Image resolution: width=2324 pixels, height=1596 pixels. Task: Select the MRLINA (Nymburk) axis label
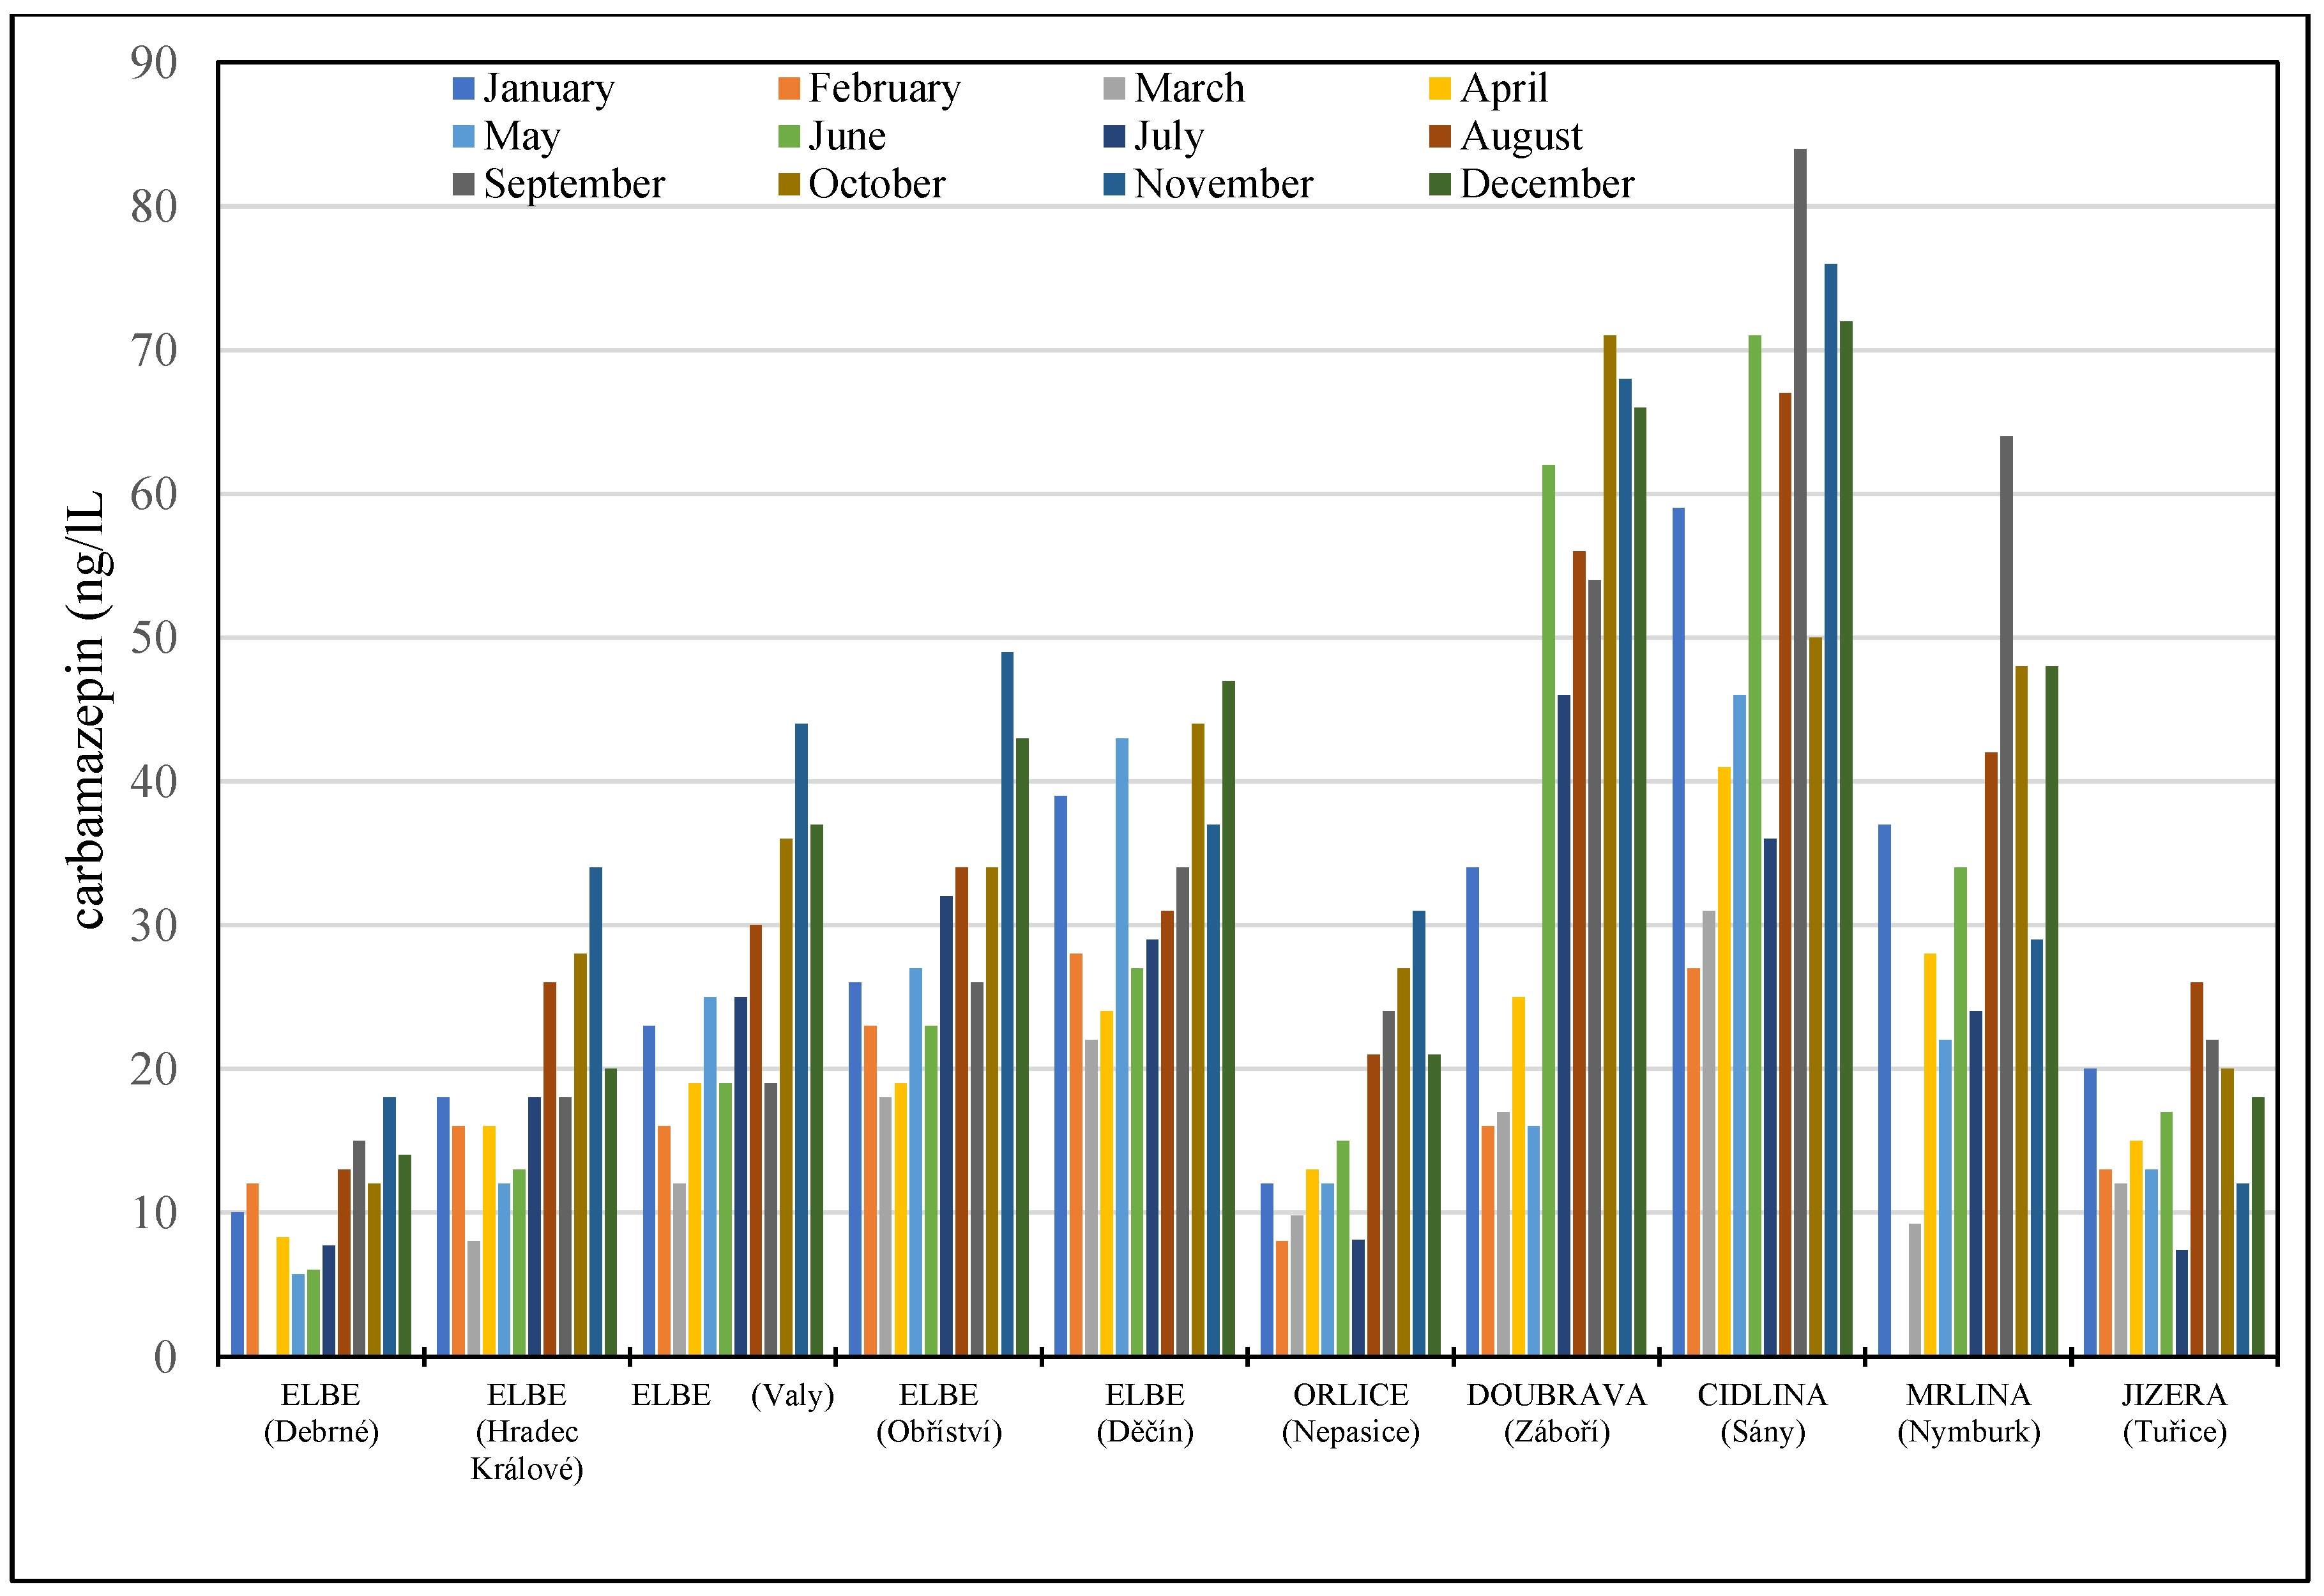[x=1968, y=1413]
